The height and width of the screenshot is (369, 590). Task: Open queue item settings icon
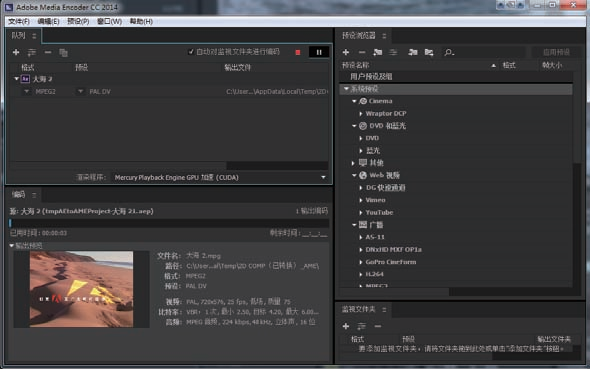(32, 52)
